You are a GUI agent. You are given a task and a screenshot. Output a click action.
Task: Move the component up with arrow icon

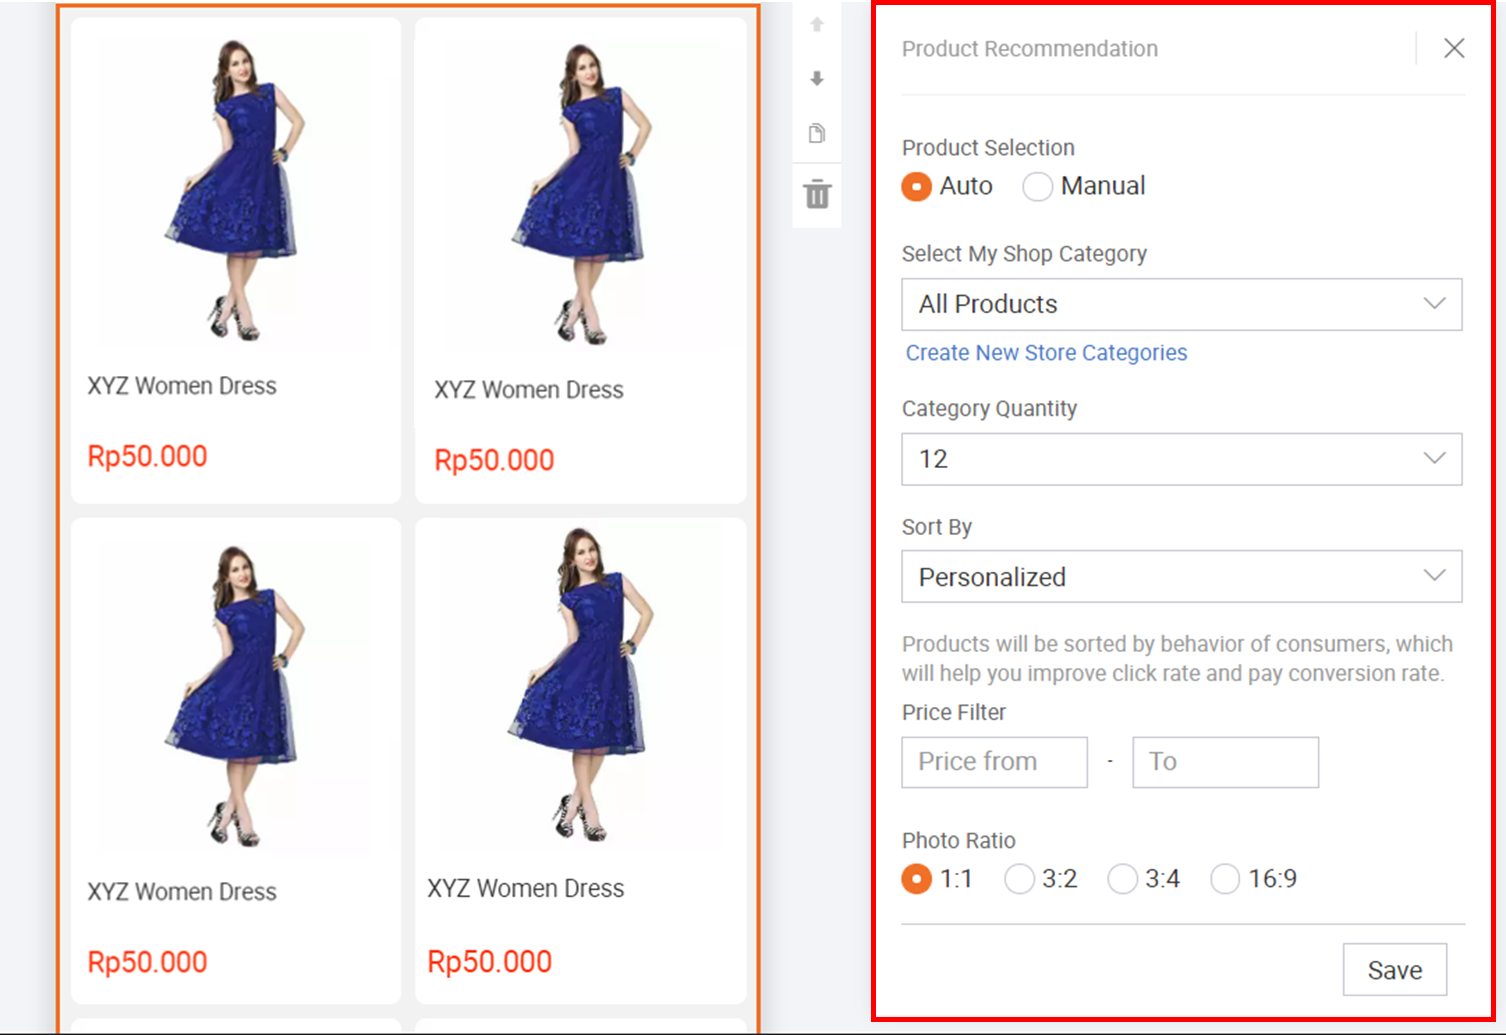click(817, 24)
